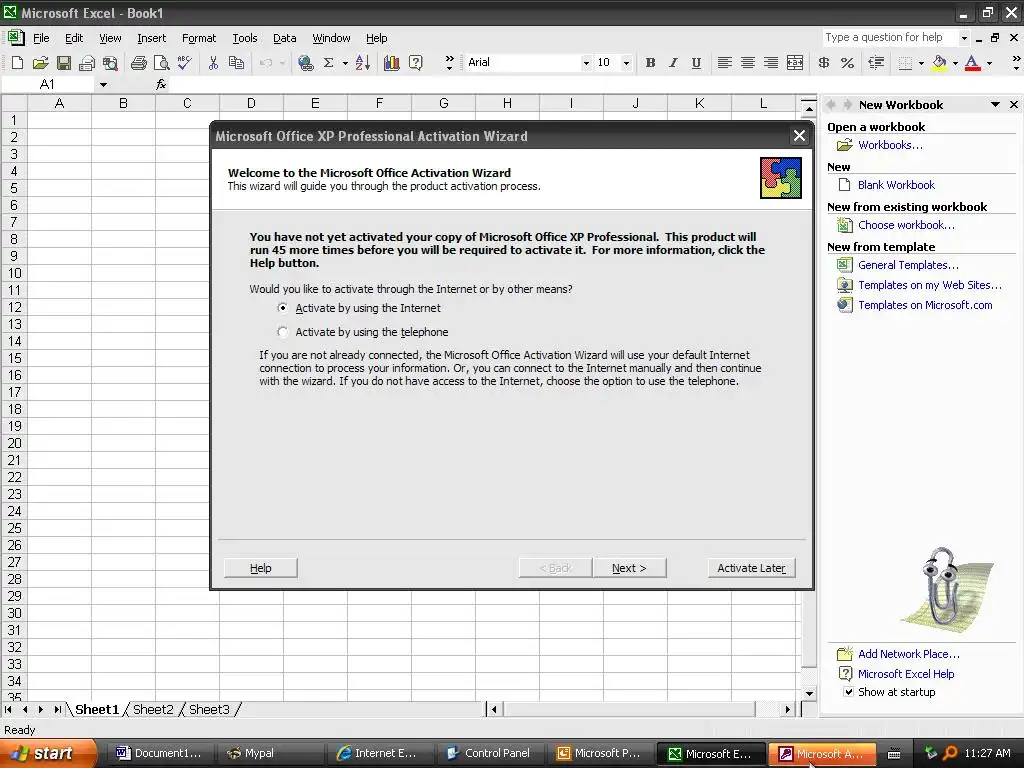
Task: Open the File menu
Action: [x=41, y=39]
